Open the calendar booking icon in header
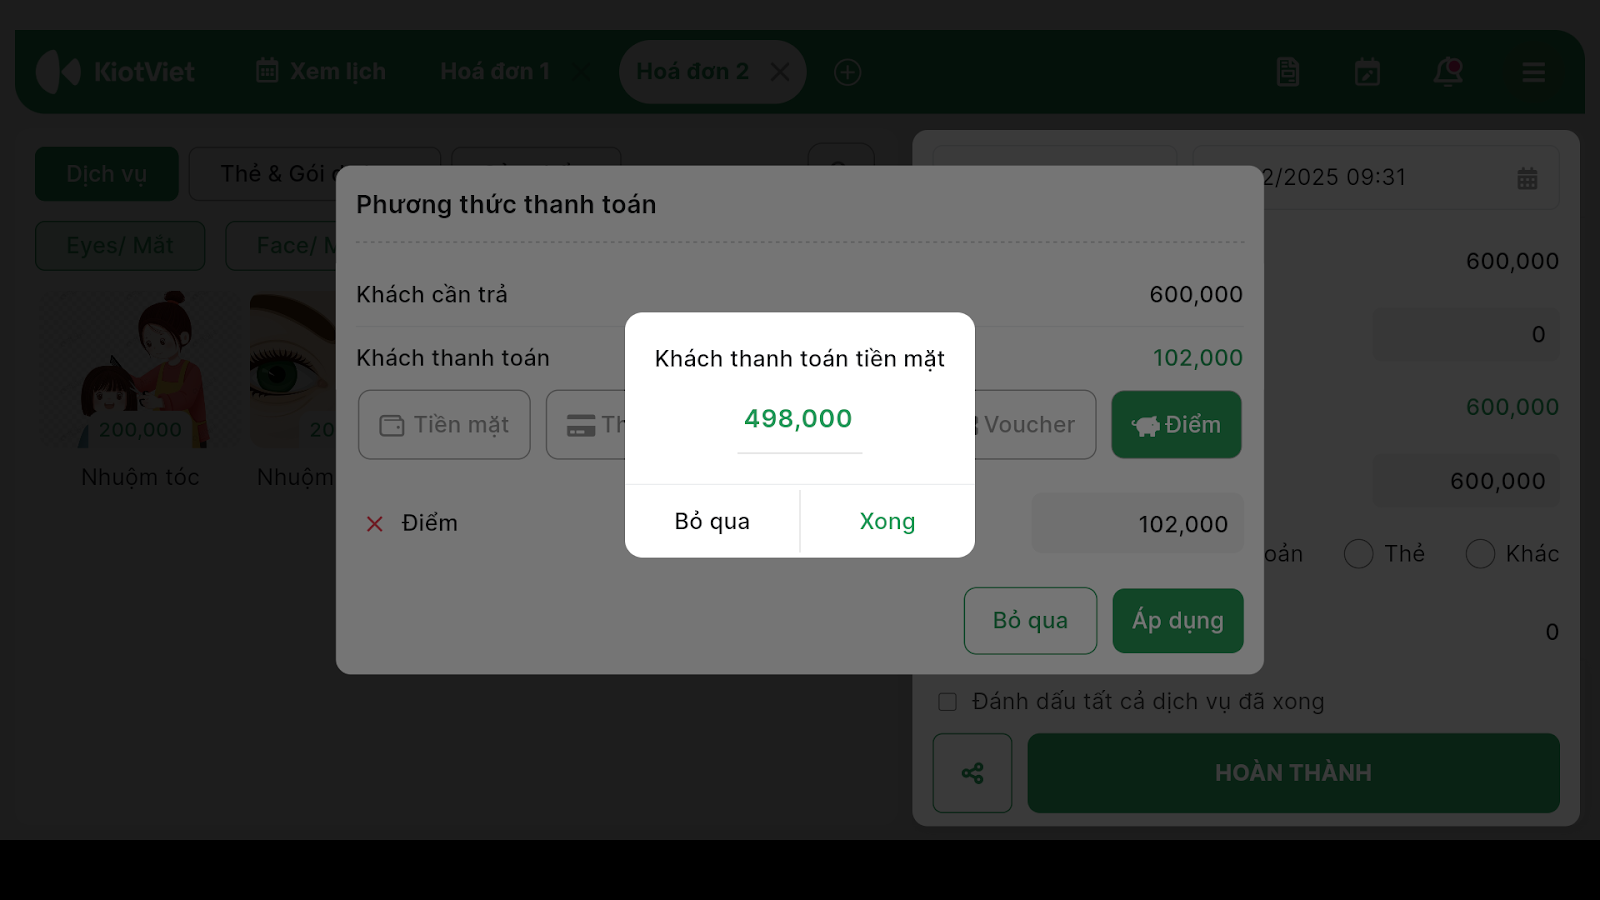Image resolution: width=1600 pixels, height=900 pixels. (x=1367, y=72)
